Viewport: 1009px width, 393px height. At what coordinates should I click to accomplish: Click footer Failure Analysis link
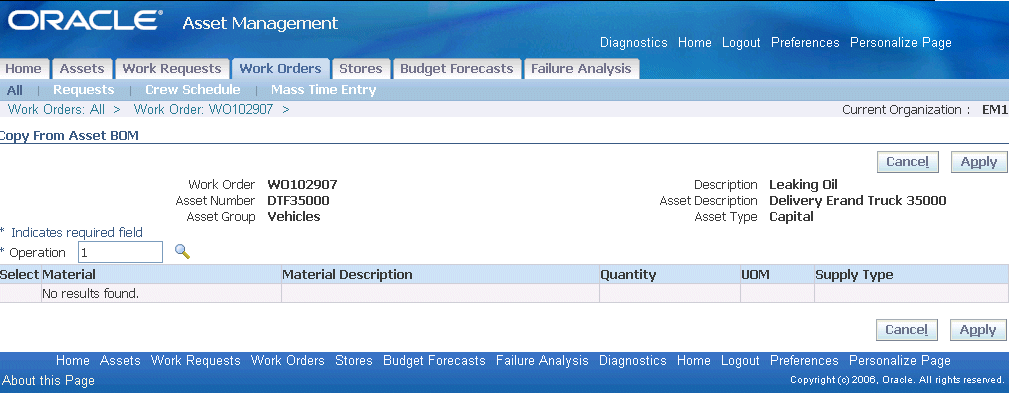coord(542,361)
